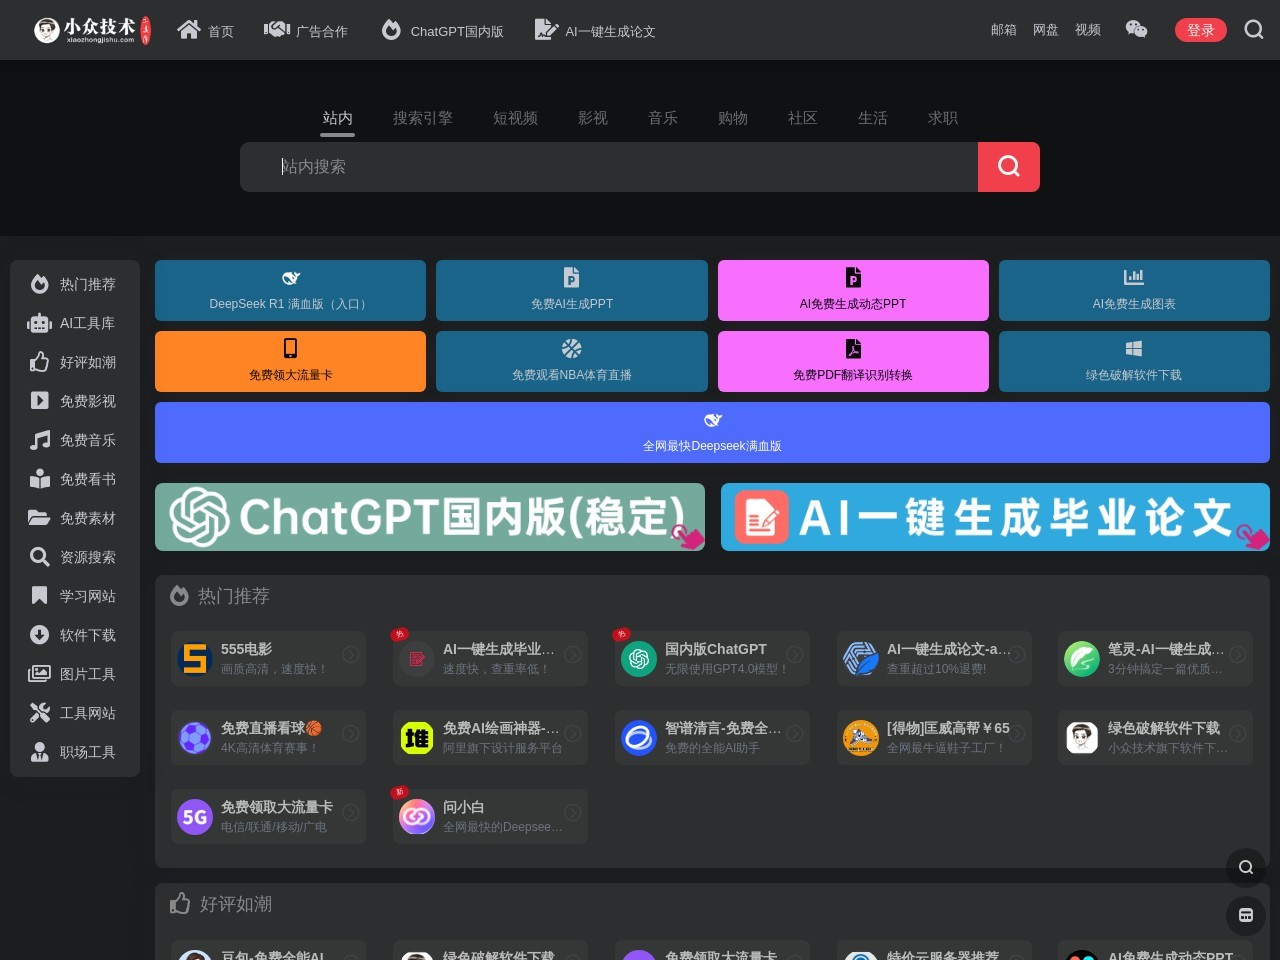Open the [得物]匡威高帮 ¥65 card
The width and height of the screenshot is (1280, 960).
[934, 738]
